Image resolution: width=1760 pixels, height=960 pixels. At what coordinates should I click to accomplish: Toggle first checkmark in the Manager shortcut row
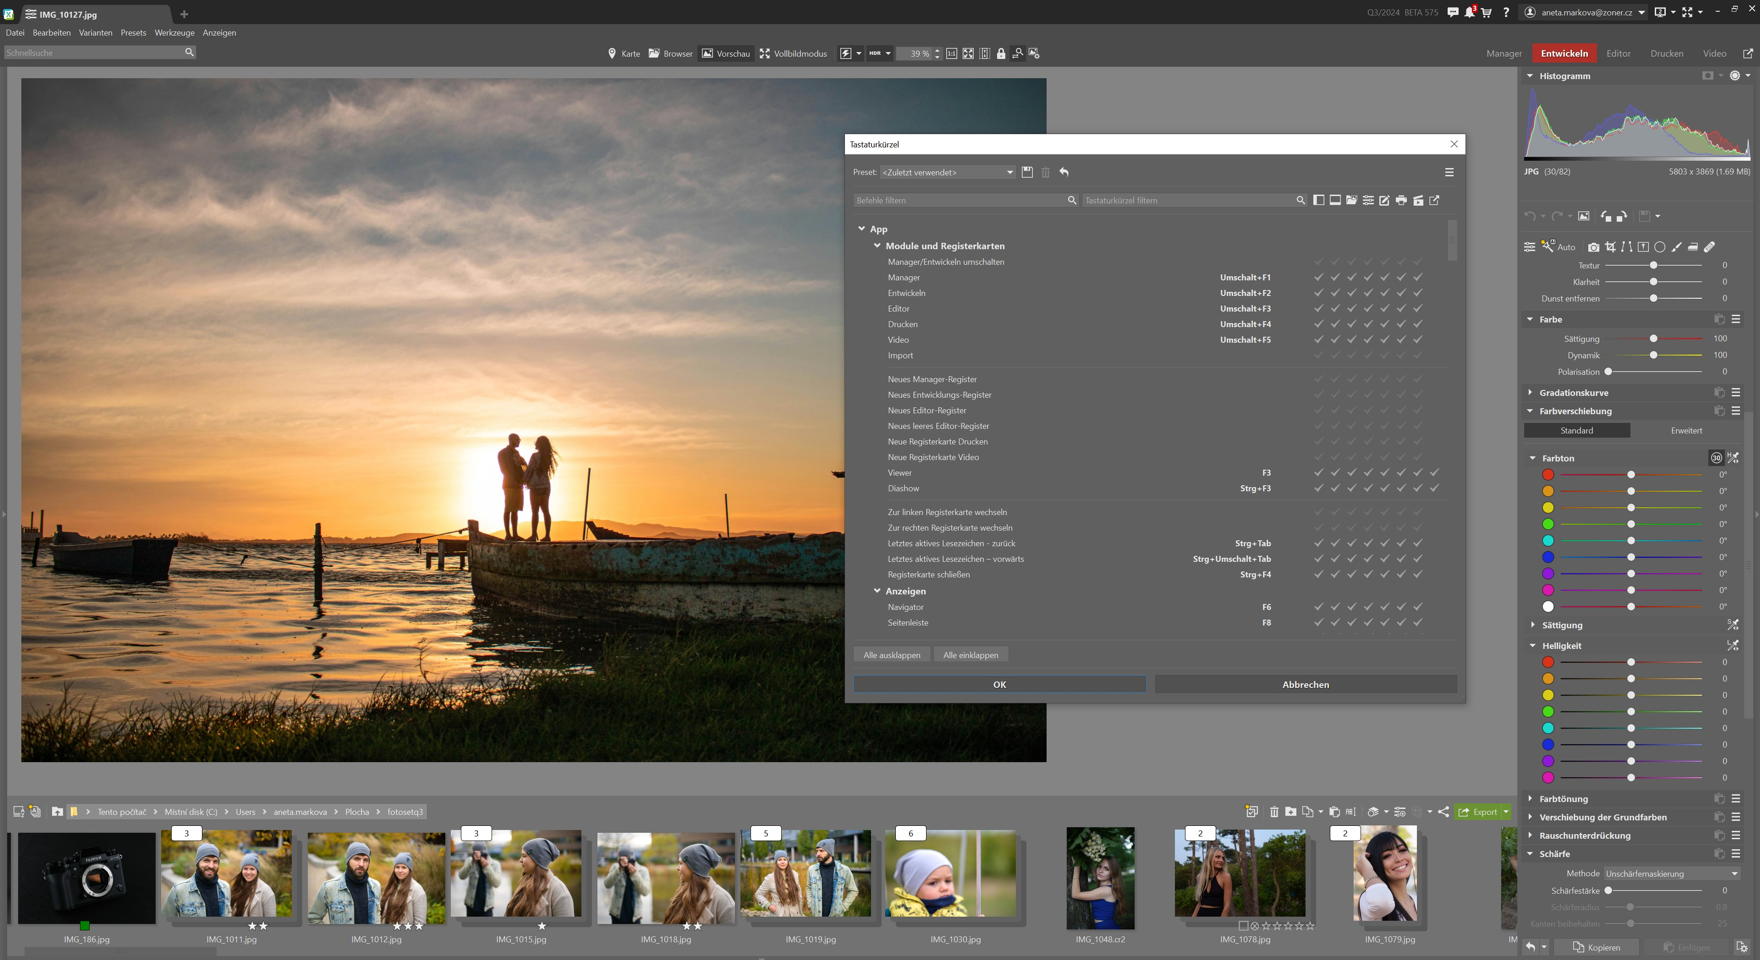pyautogui.click(x=1318, y=278)
